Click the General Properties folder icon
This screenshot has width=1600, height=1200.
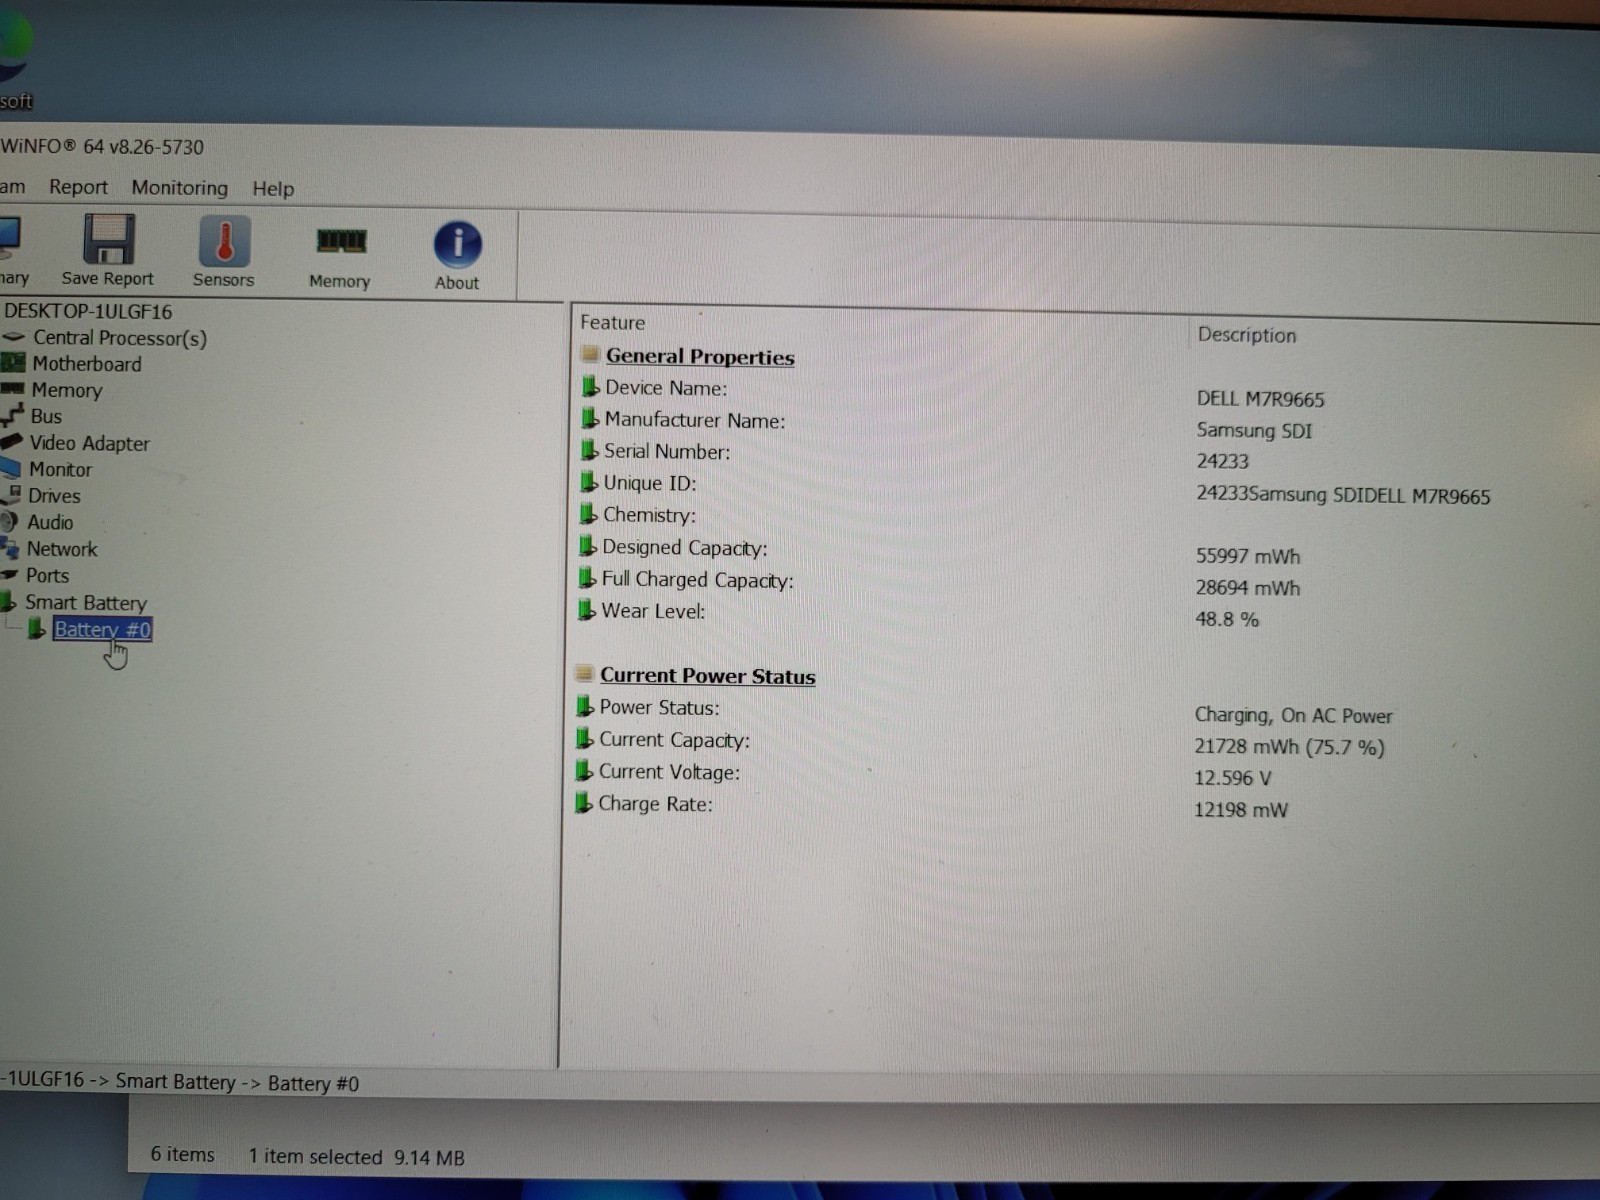(591, 355)
